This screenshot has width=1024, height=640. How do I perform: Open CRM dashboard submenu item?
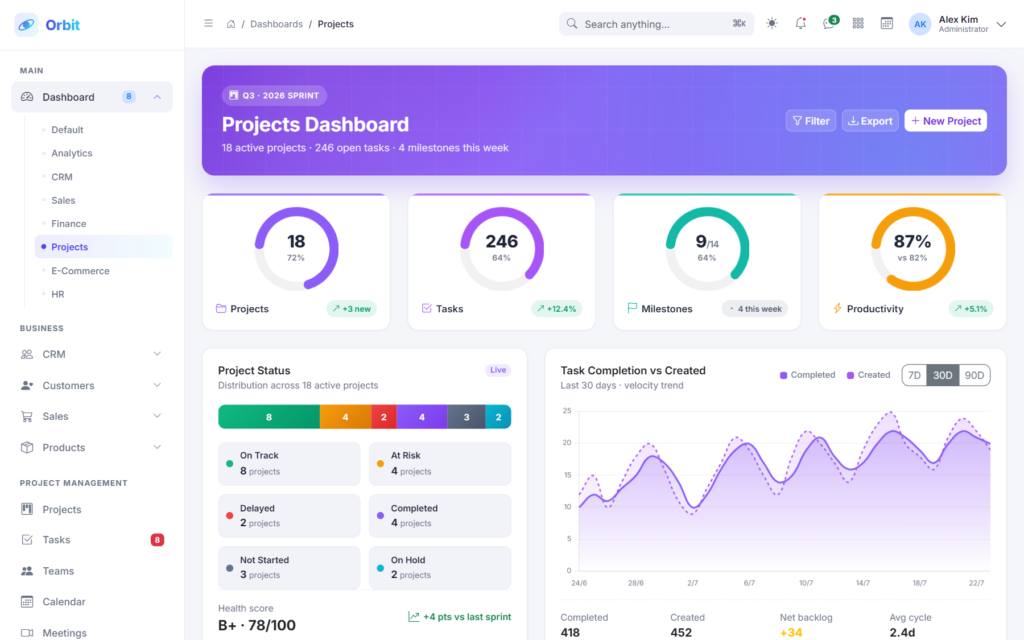[x=104, y=177]
